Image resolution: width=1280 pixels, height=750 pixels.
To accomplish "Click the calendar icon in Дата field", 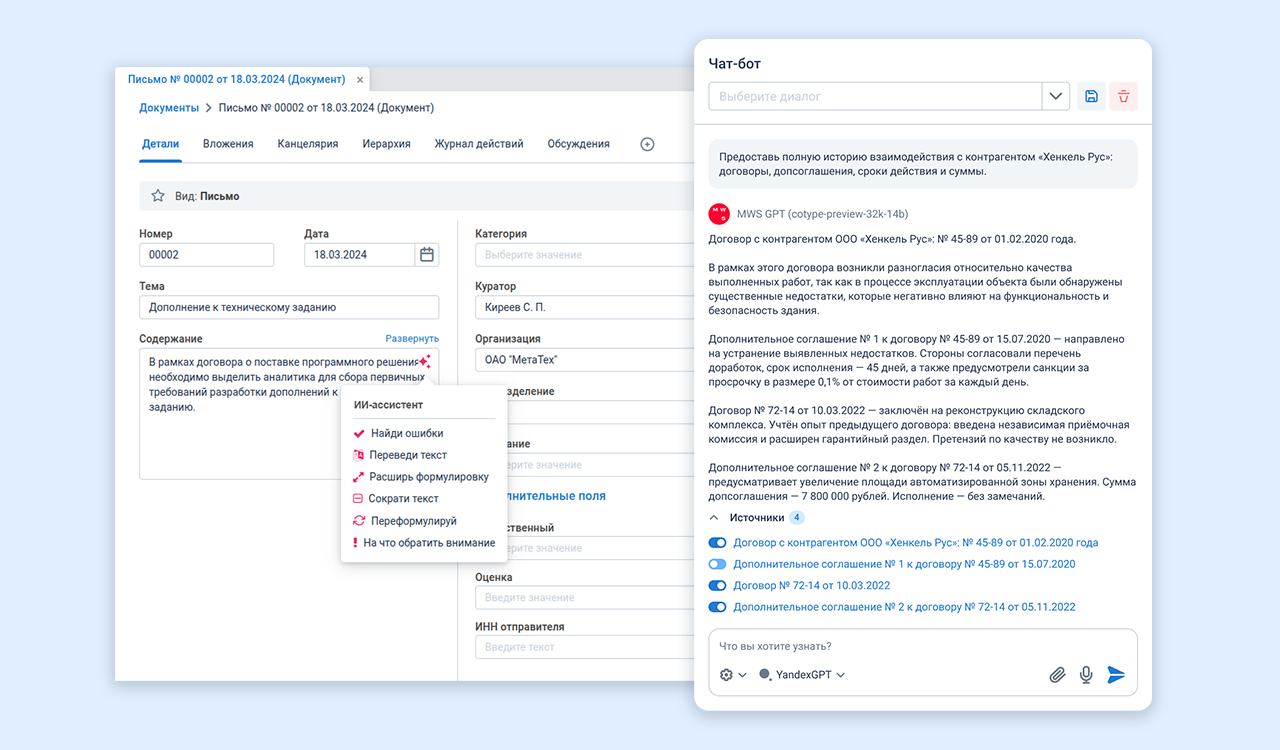I will [427, 255].
